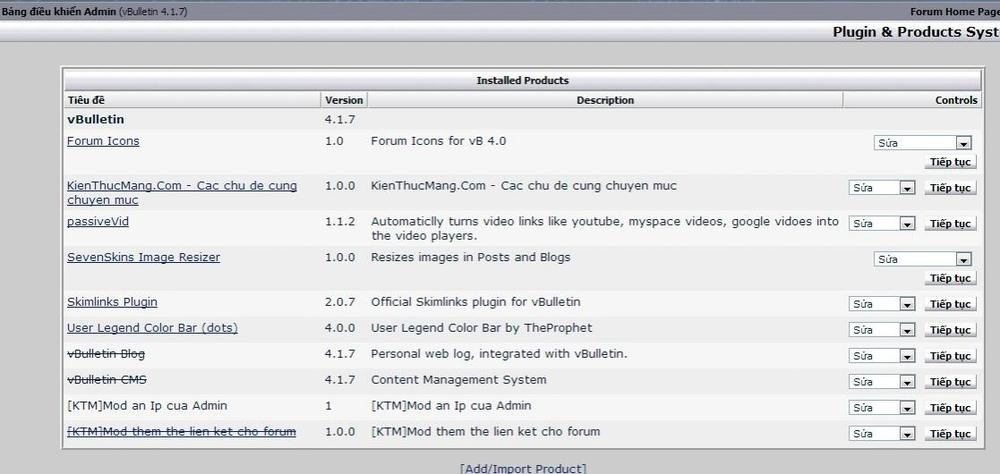Click Tiếp tục for [KTM]Mod them the lien ket
1000x474 pixels.
pyautogui.click(x=950, y=433)
